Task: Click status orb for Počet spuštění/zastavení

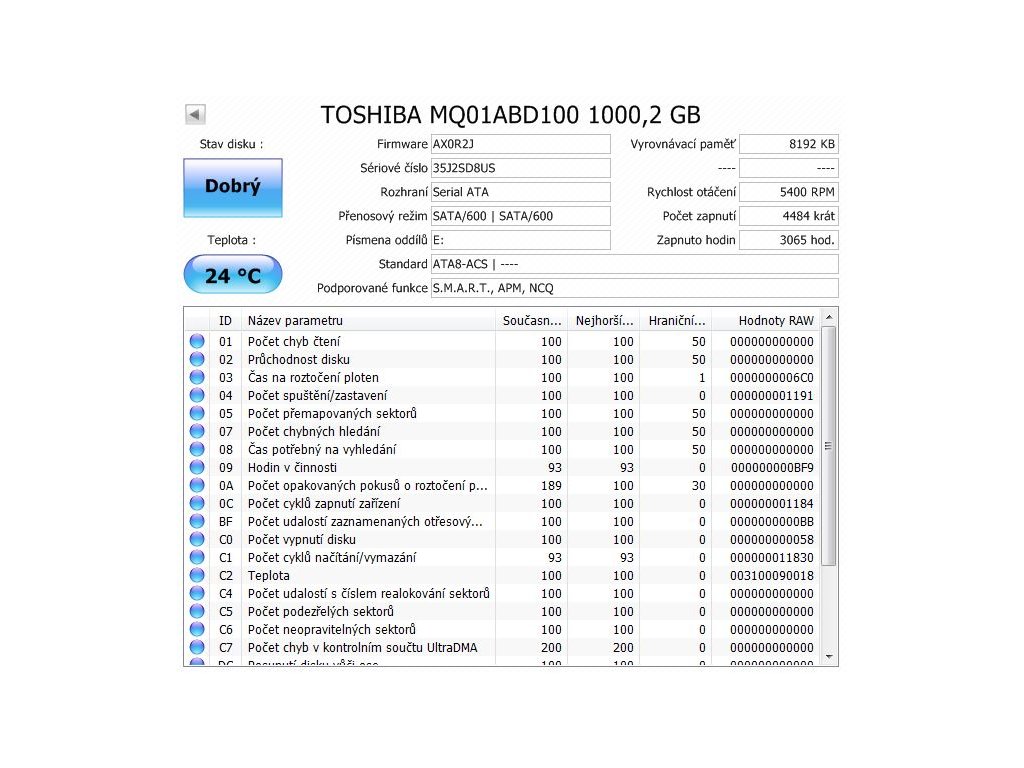Action: point(197,395)
